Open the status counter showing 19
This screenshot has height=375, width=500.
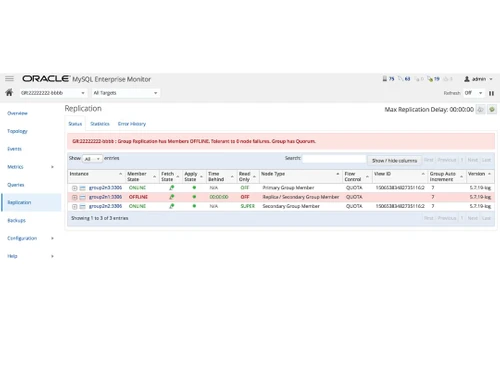434,79
